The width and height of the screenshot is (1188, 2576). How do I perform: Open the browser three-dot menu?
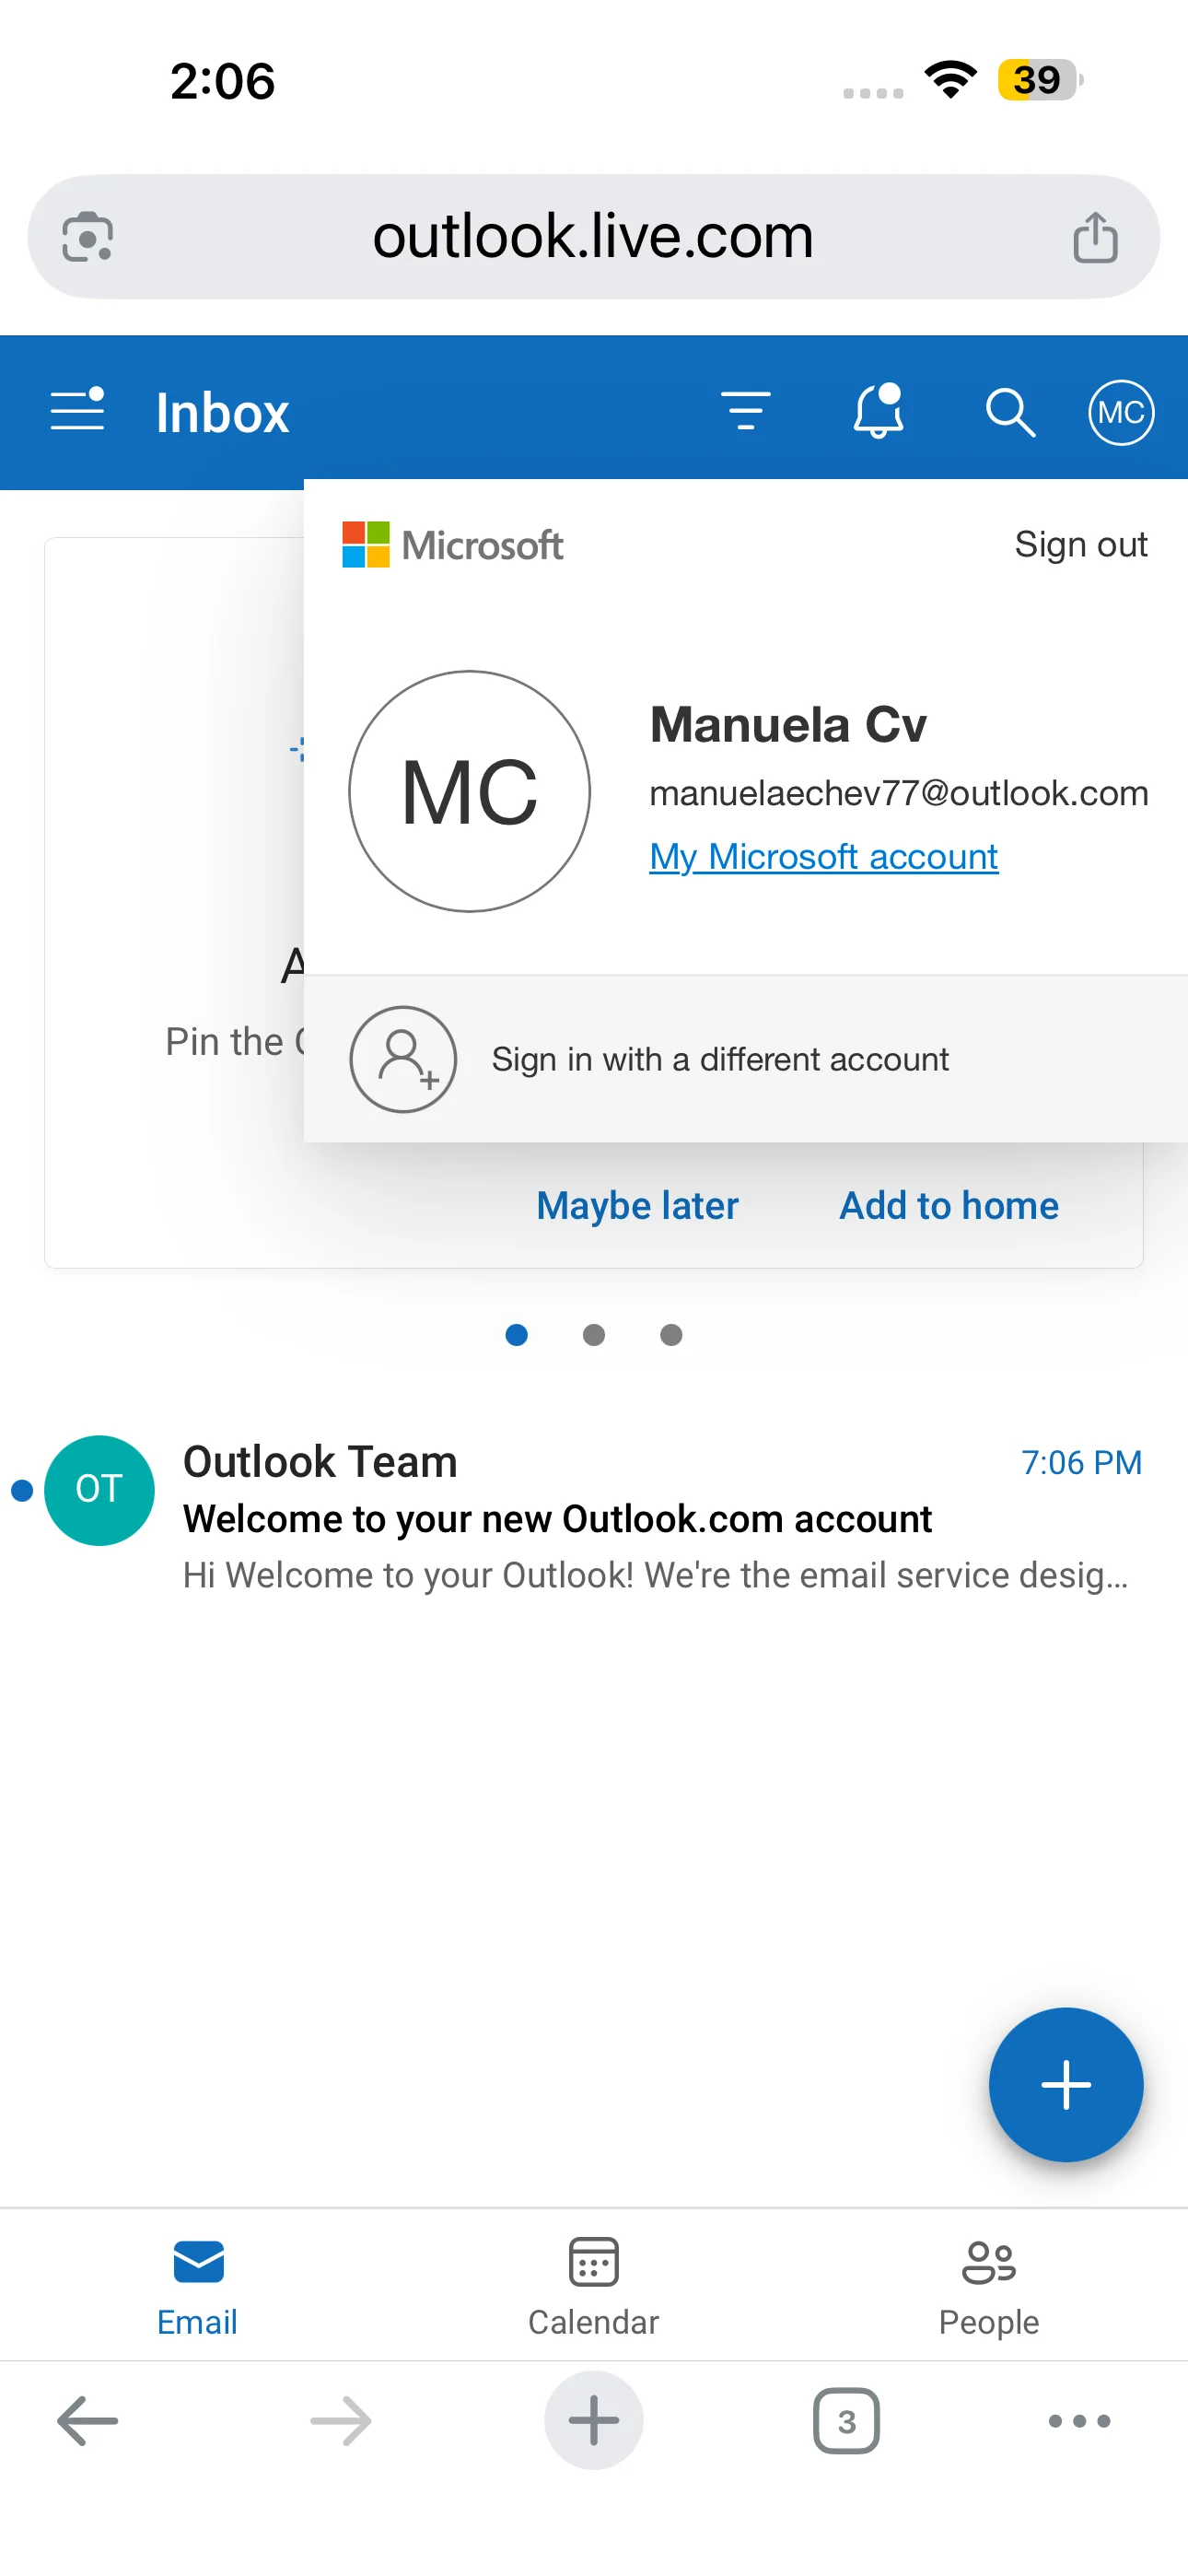pyautogui.click(x=1079, y=2421)
